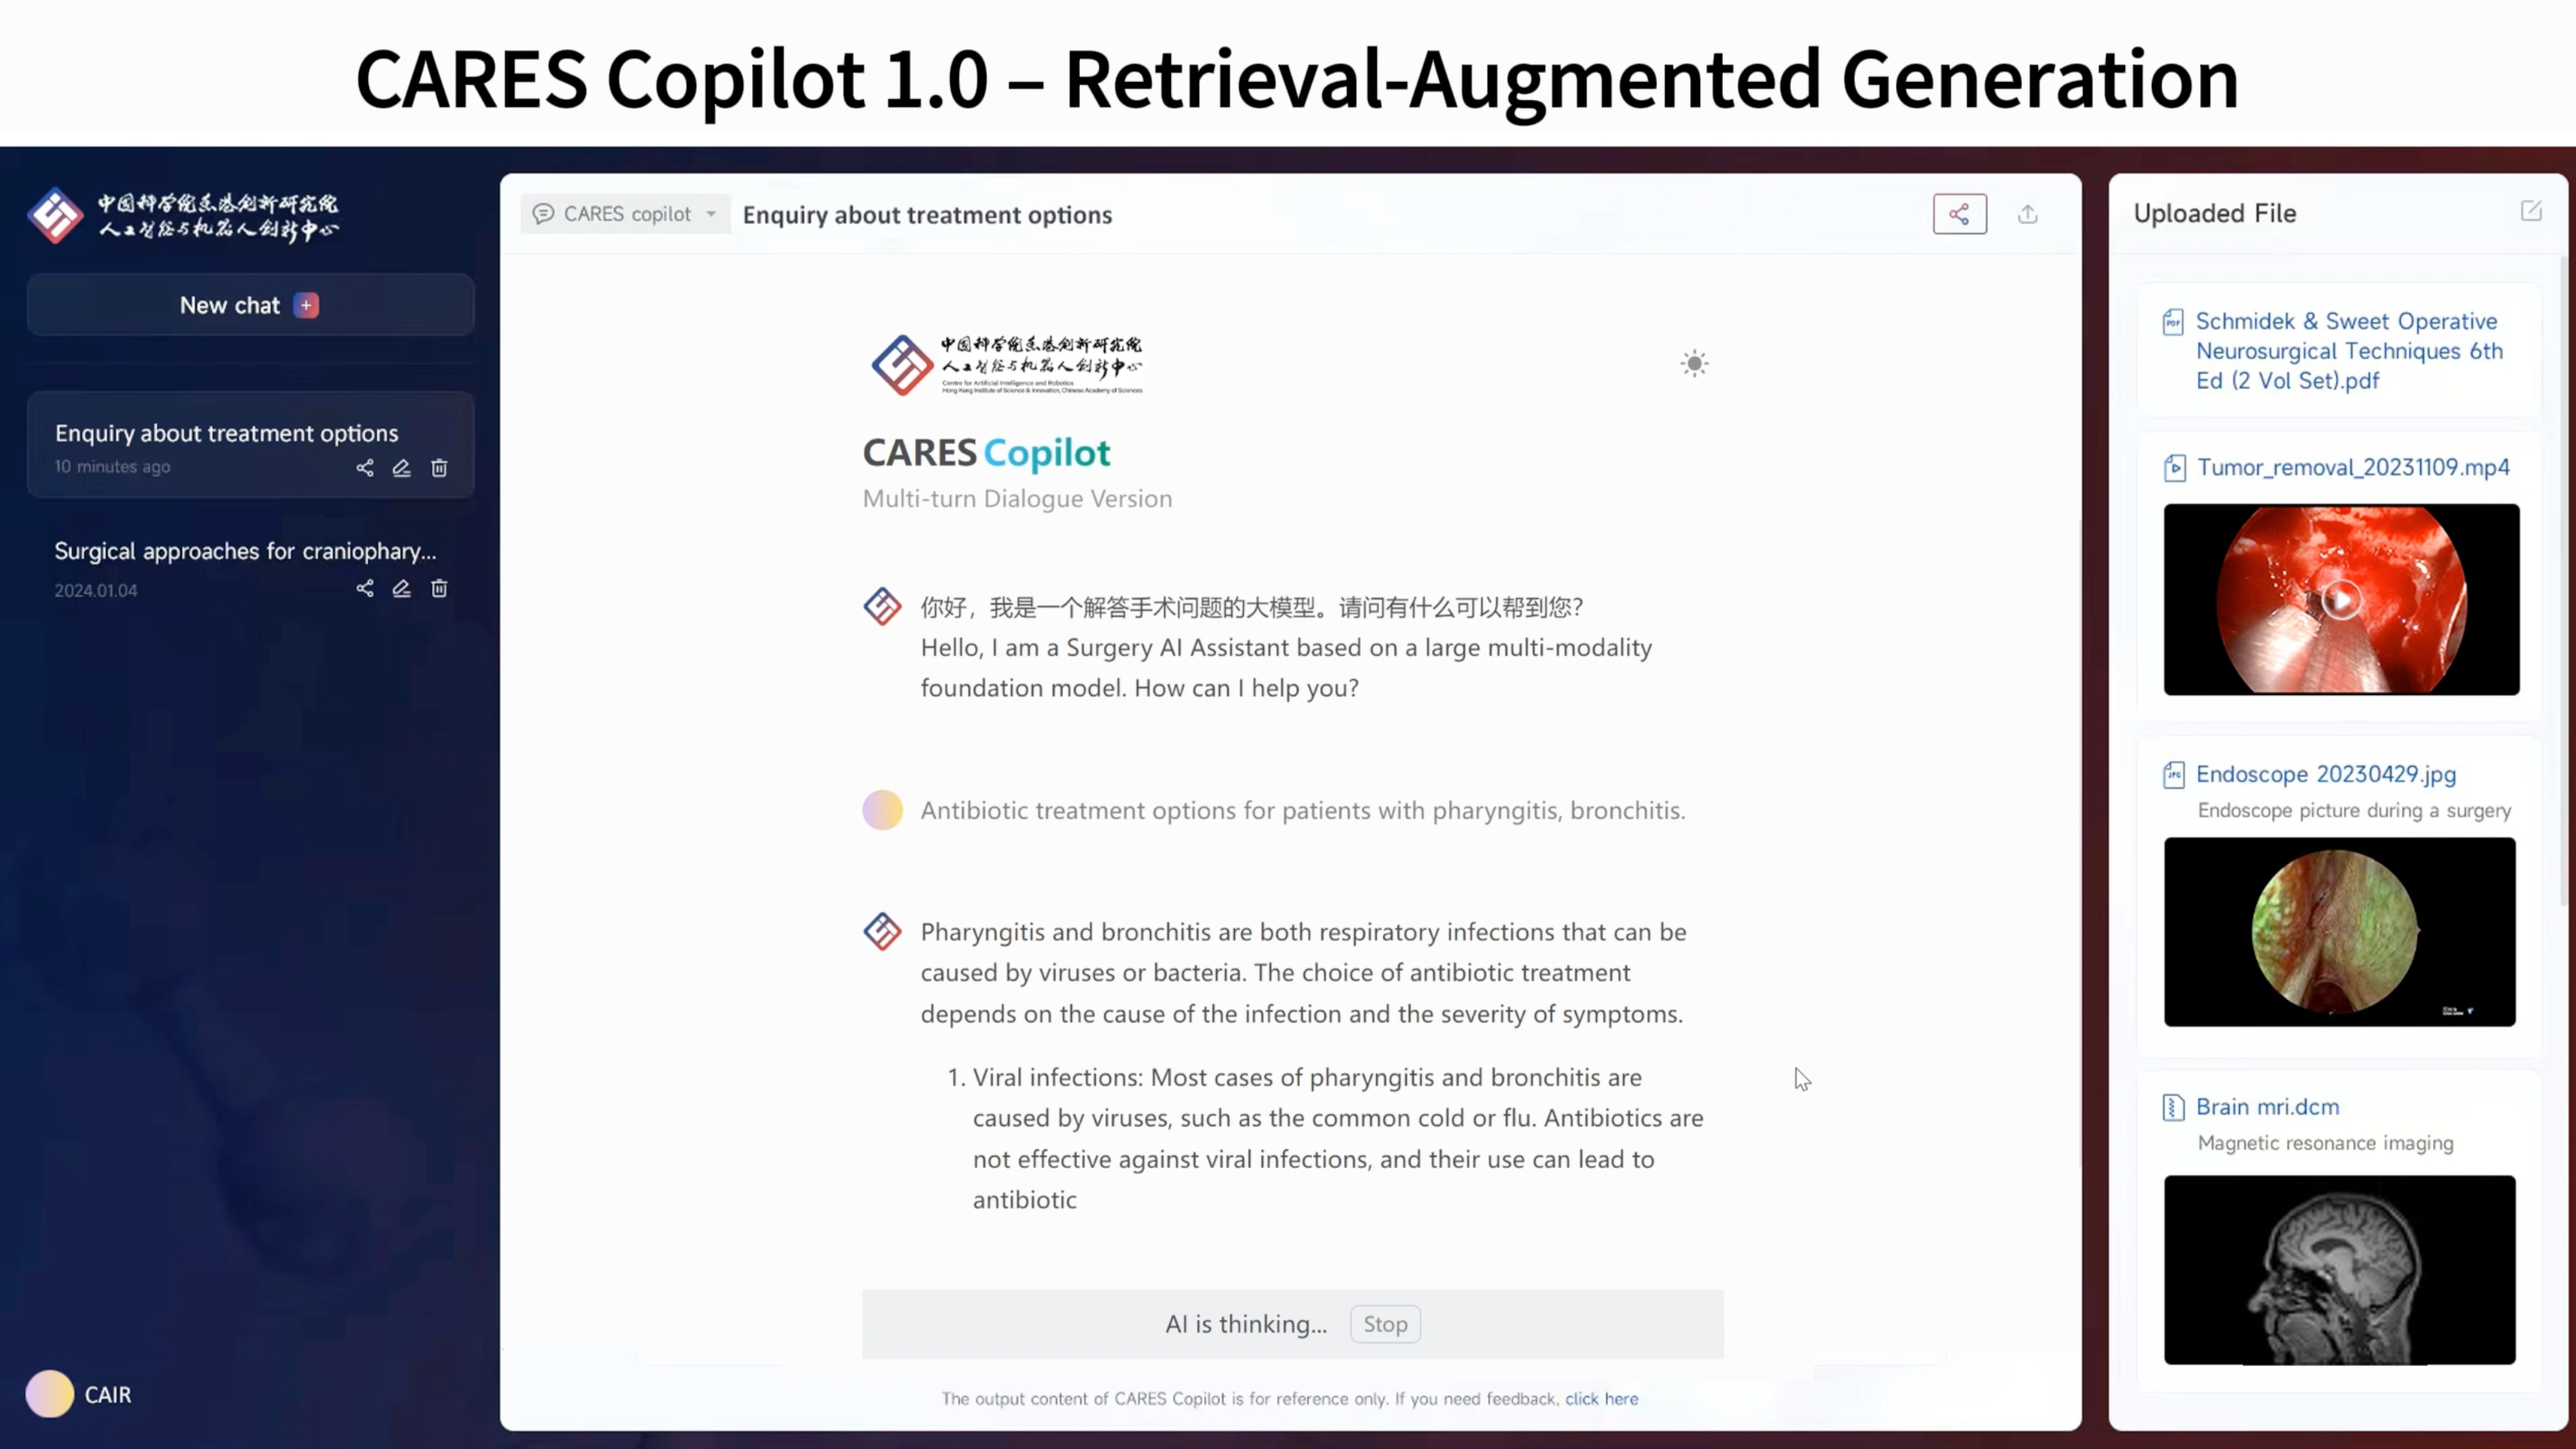This screenshot has height=1449, width=2576.
Task: Toggle light mode with the sun icon
Action: click(x=1694, y=364)
